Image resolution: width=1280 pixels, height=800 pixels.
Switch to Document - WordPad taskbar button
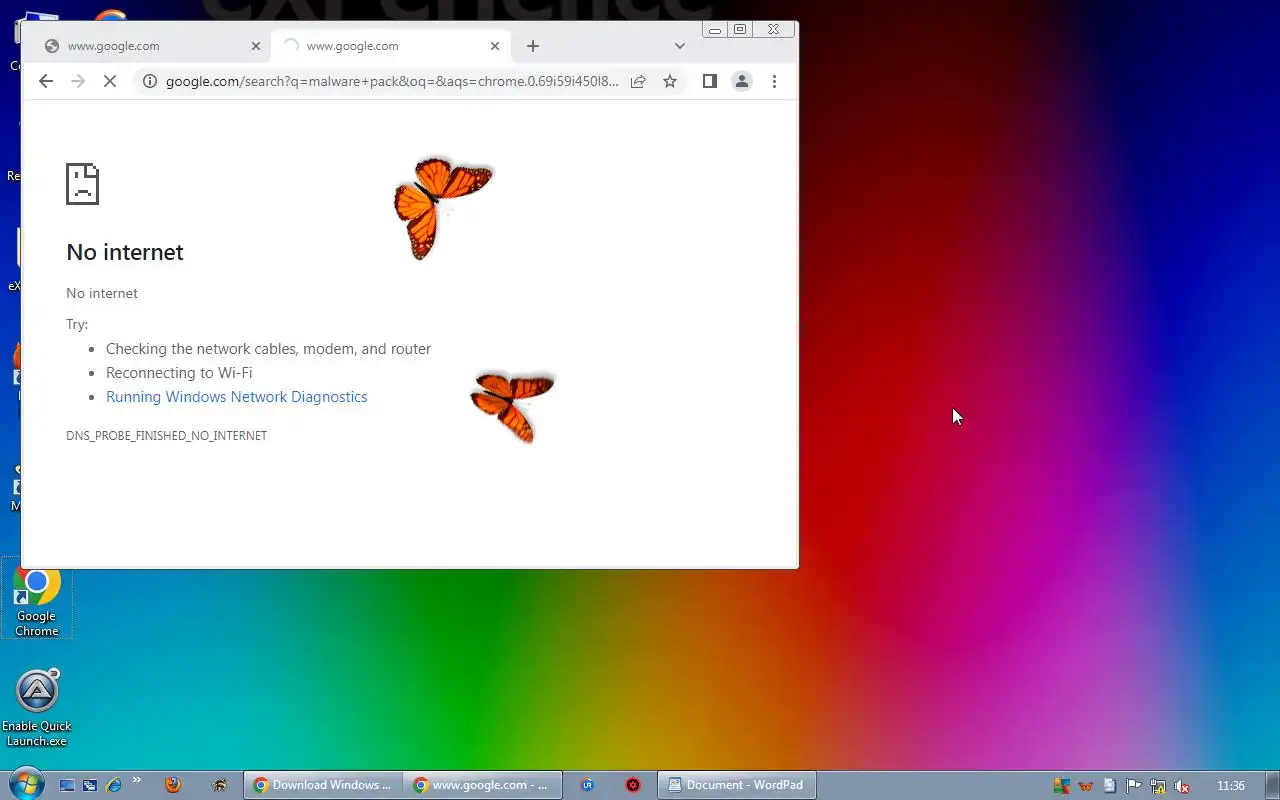(736, 785)
